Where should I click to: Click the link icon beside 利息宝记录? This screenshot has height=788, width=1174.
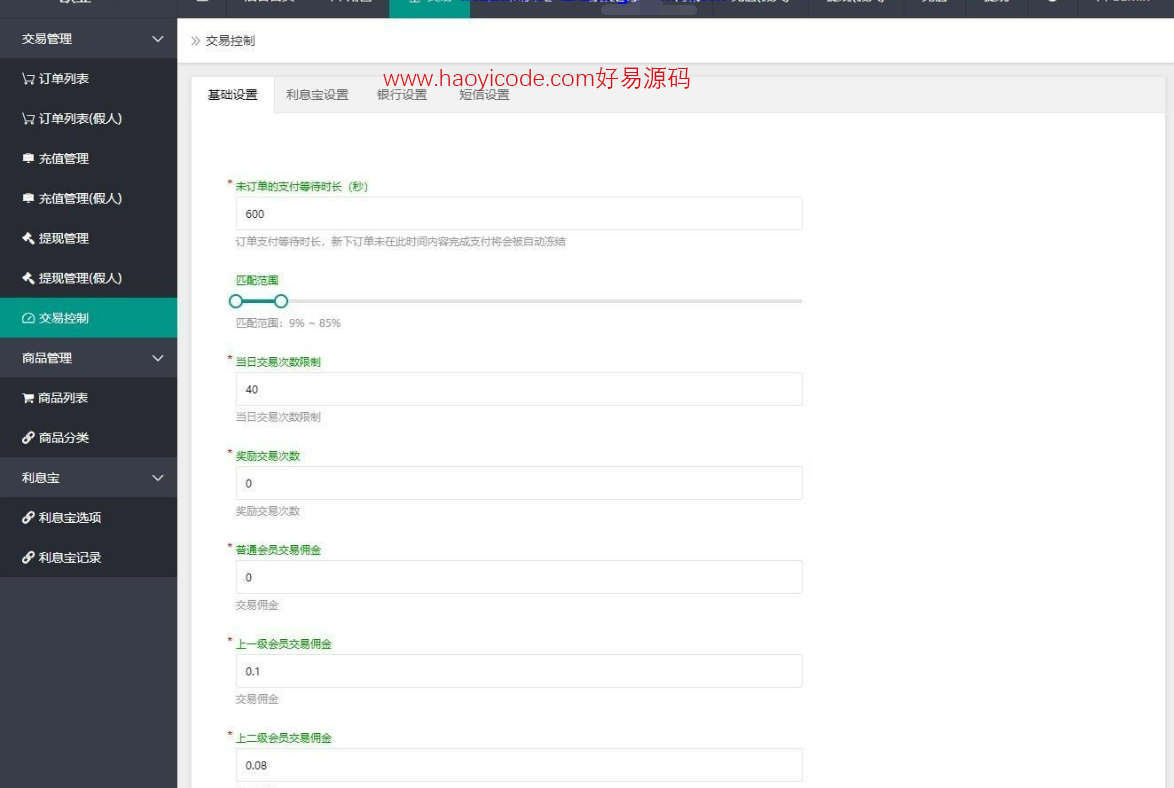point(28,558)
